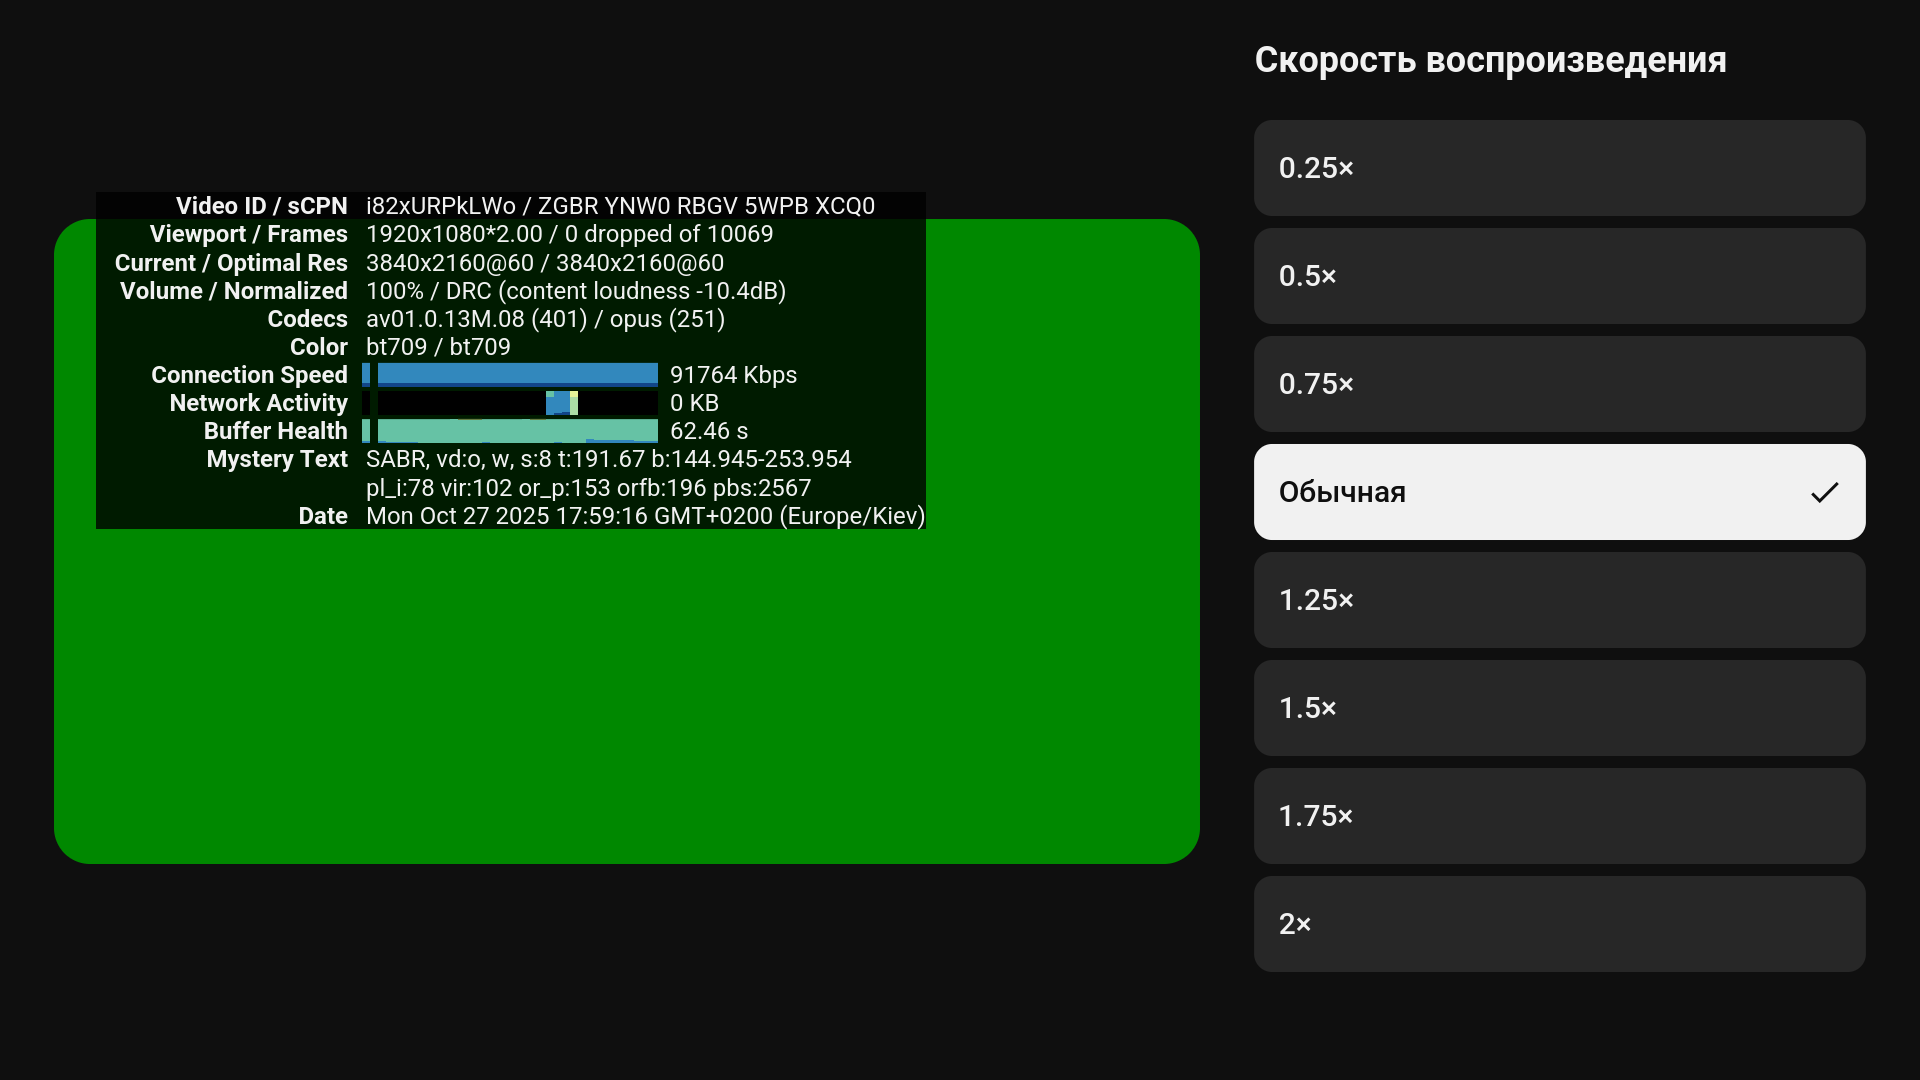This screenshot has width=1920, height=1080.
Task: Click the Video ID value i82xURPkLWo
Action: tap(440, 206)
